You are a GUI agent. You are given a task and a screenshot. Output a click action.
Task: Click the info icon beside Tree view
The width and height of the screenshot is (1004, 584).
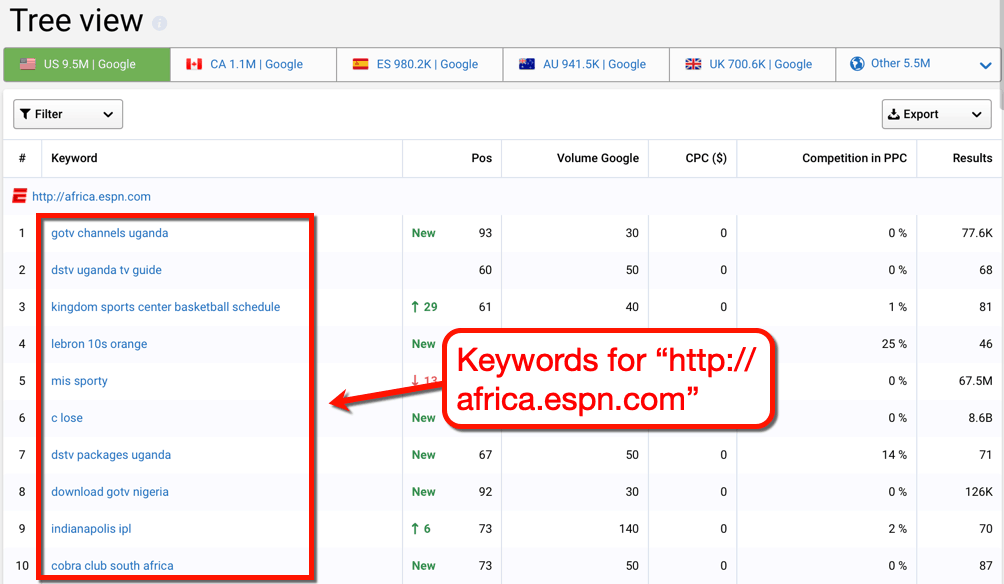click(x=160, y=23)
